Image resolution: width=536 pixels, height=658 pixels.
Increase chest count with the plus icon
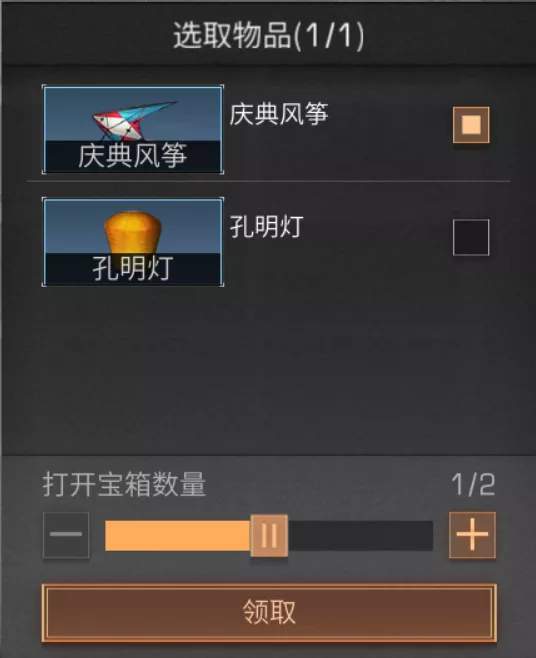pyautogui.click(x=472, y=535)
